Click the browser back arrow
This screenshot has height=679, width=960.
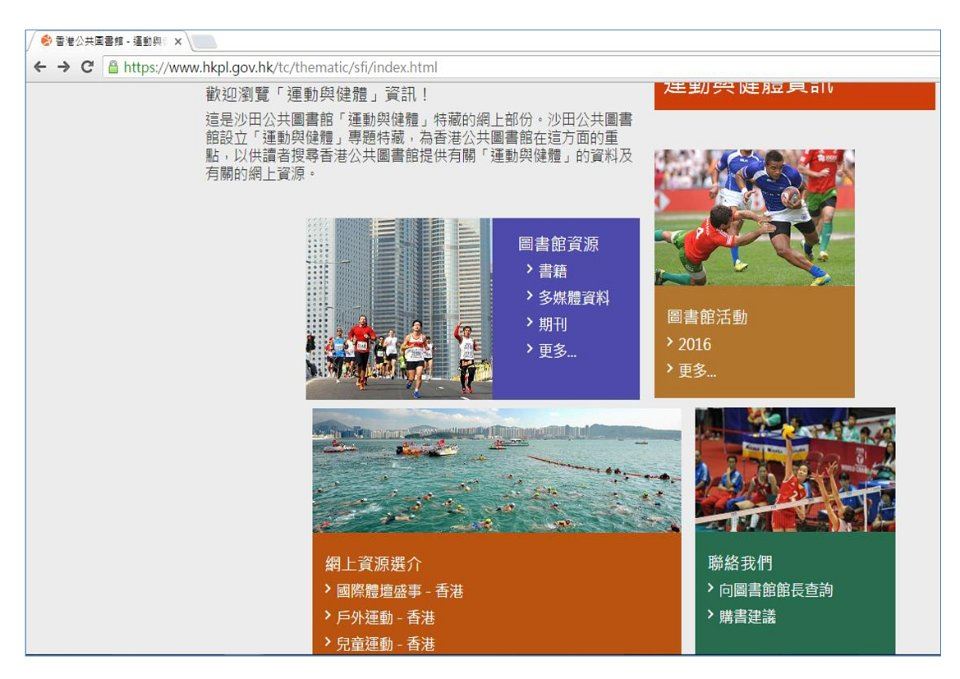coord(40,68)
